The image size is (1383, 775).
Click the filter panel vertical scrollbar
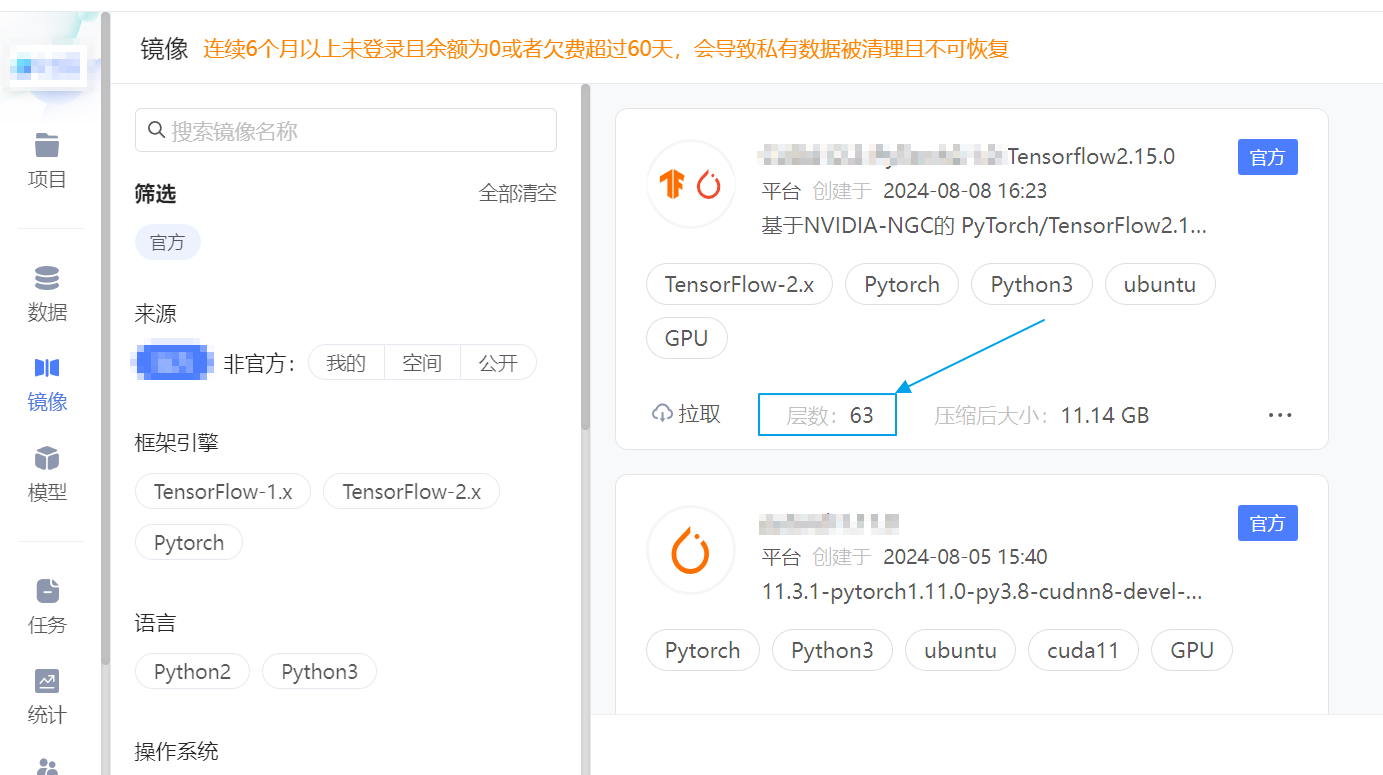pos(585,260)
